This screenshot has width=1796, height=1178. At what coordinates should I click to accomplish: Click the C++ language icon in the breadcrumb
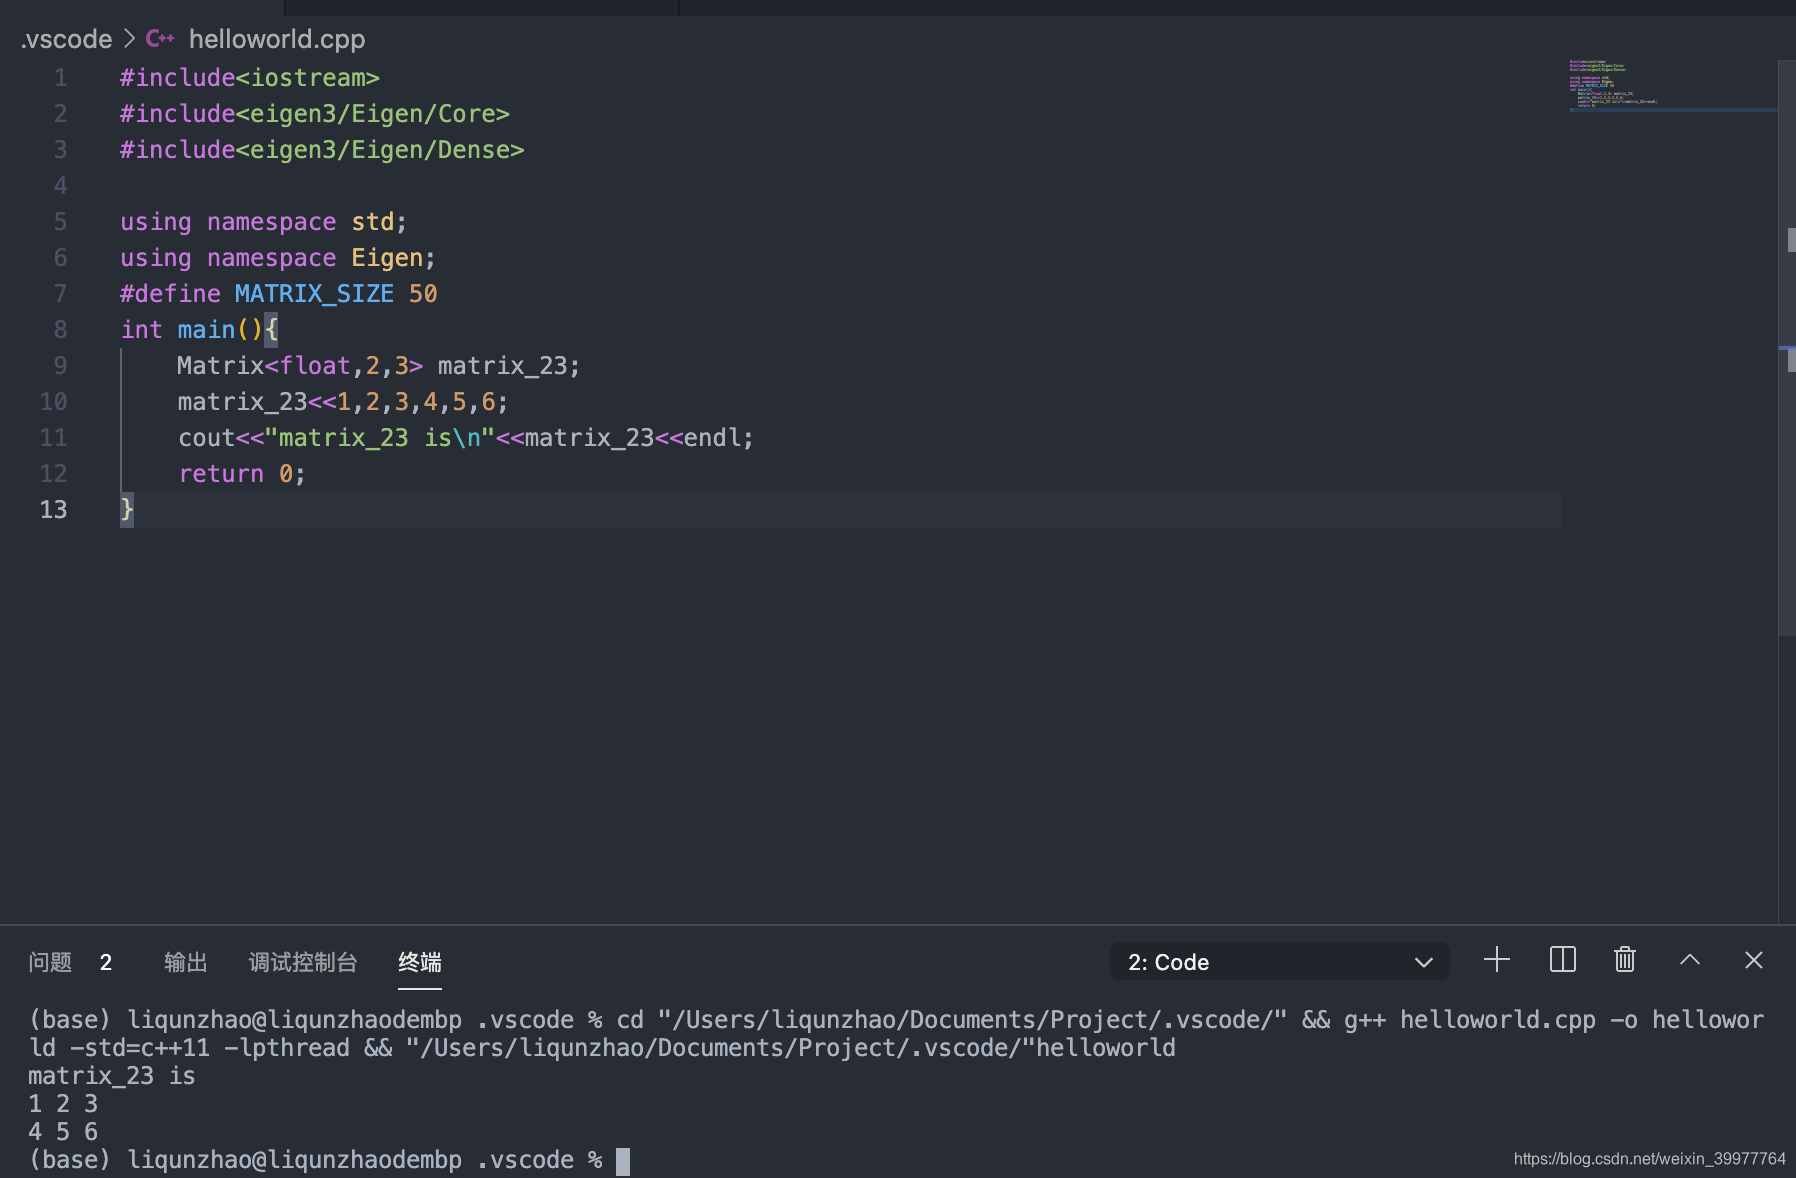[158, 38]
